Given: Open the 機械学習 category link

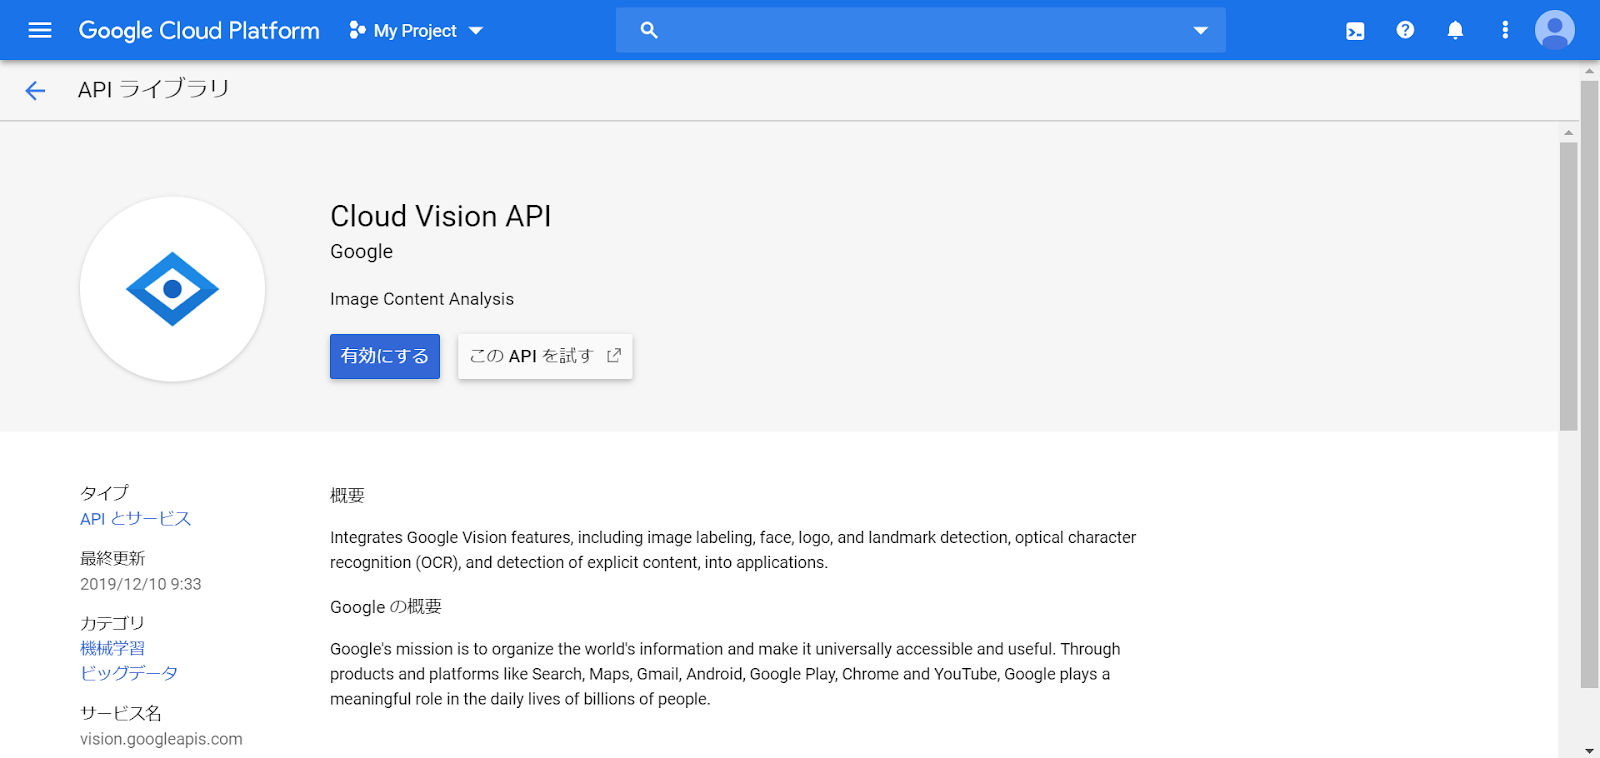Looking at the screenshot, I should tap(112, 649).
